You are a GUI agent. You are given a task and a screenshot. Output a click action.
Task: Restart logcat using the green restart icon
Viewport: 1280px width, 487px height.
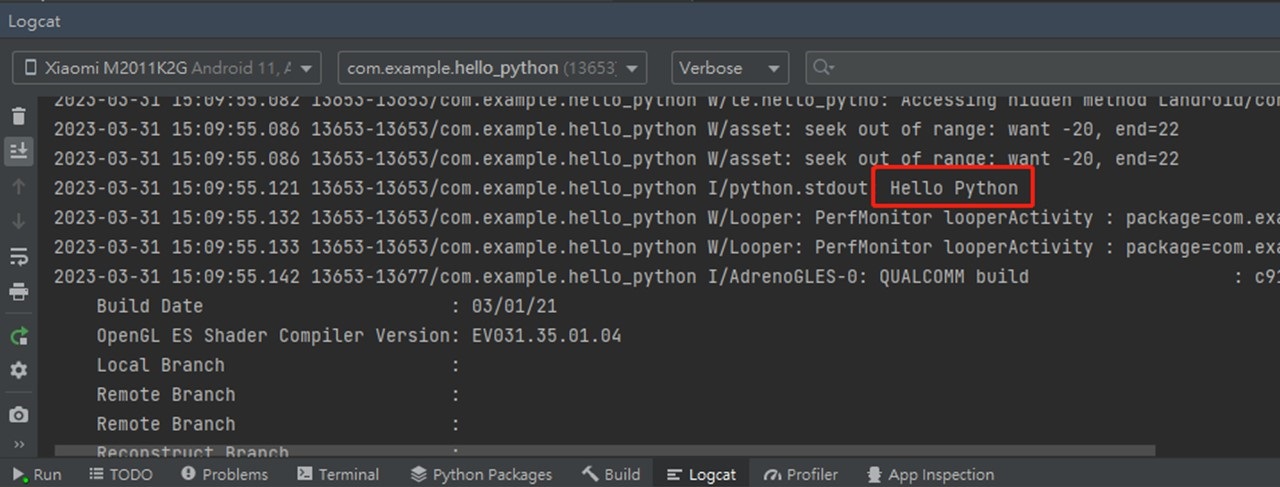pos(19,337)
